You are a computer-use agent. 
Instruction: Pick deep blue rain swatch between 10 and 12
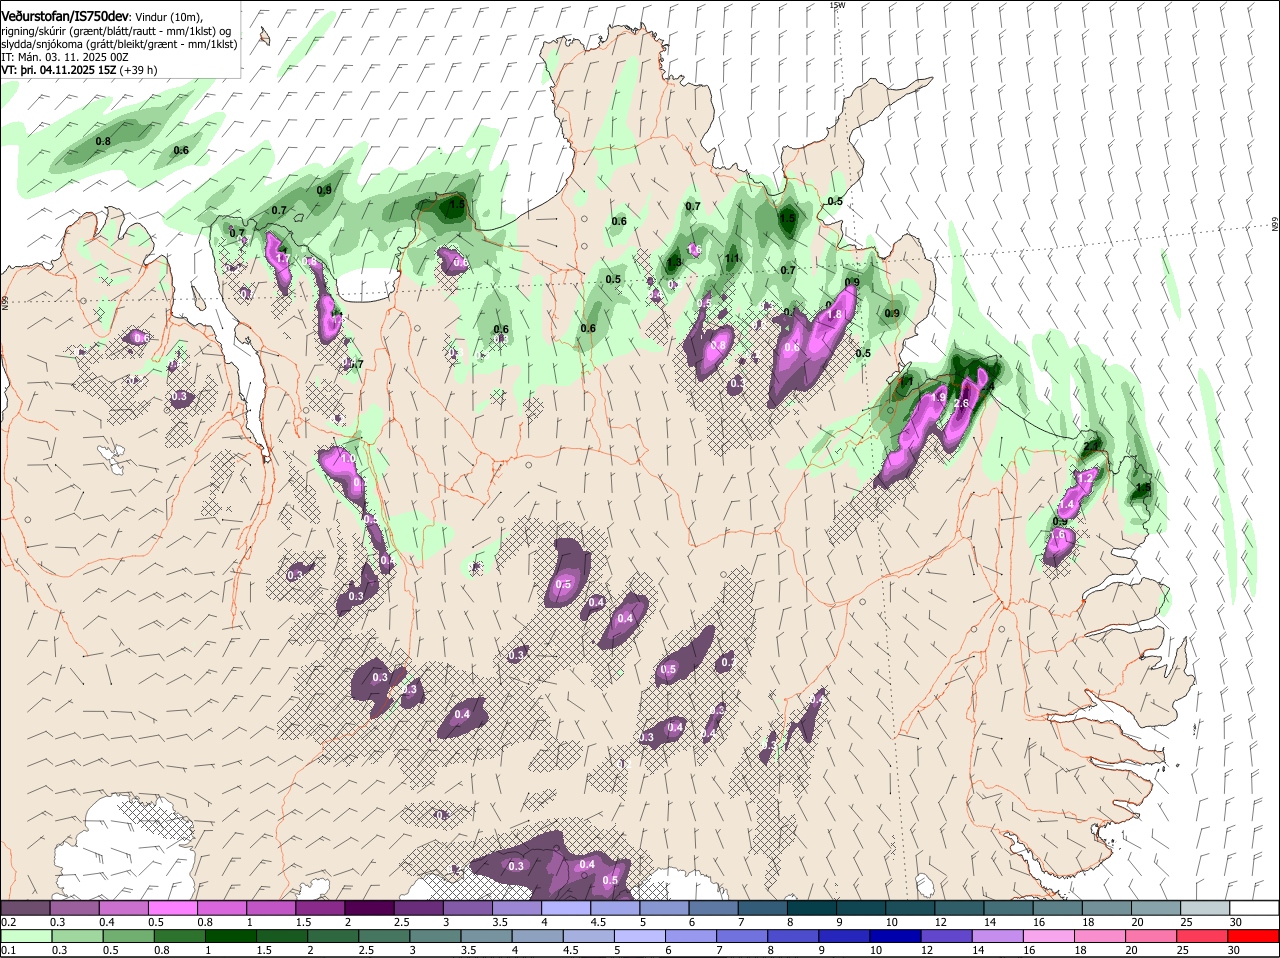[x=898, y=936]
